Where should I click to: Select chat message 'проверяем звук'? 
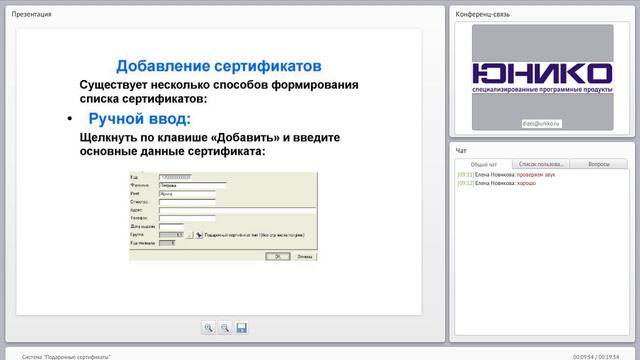536,175
